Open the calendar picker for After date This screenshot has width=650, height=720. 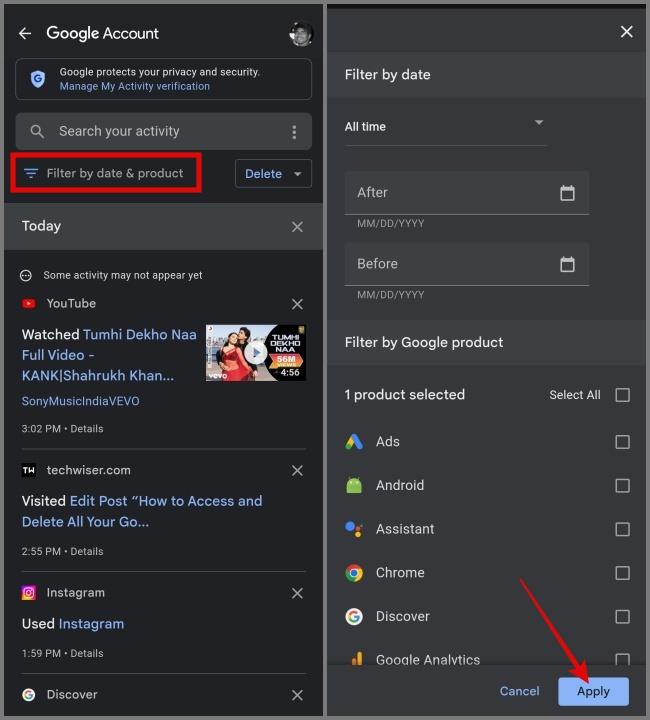pyautogui.click(x=567, y=193)
